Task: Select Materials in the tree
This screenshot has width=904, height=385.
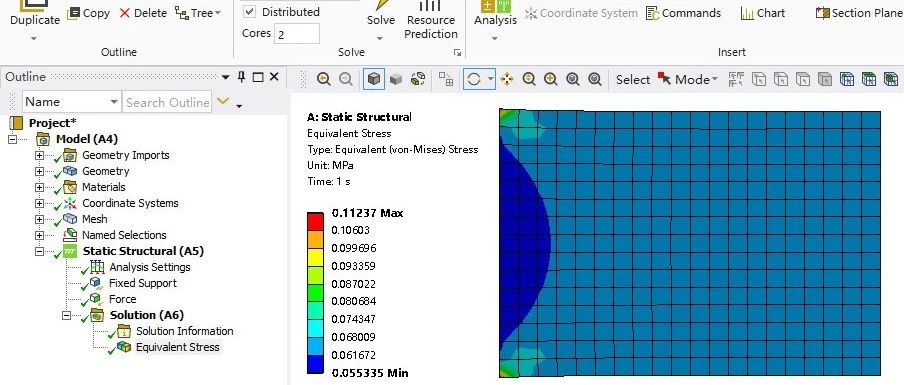Action: 104,187
